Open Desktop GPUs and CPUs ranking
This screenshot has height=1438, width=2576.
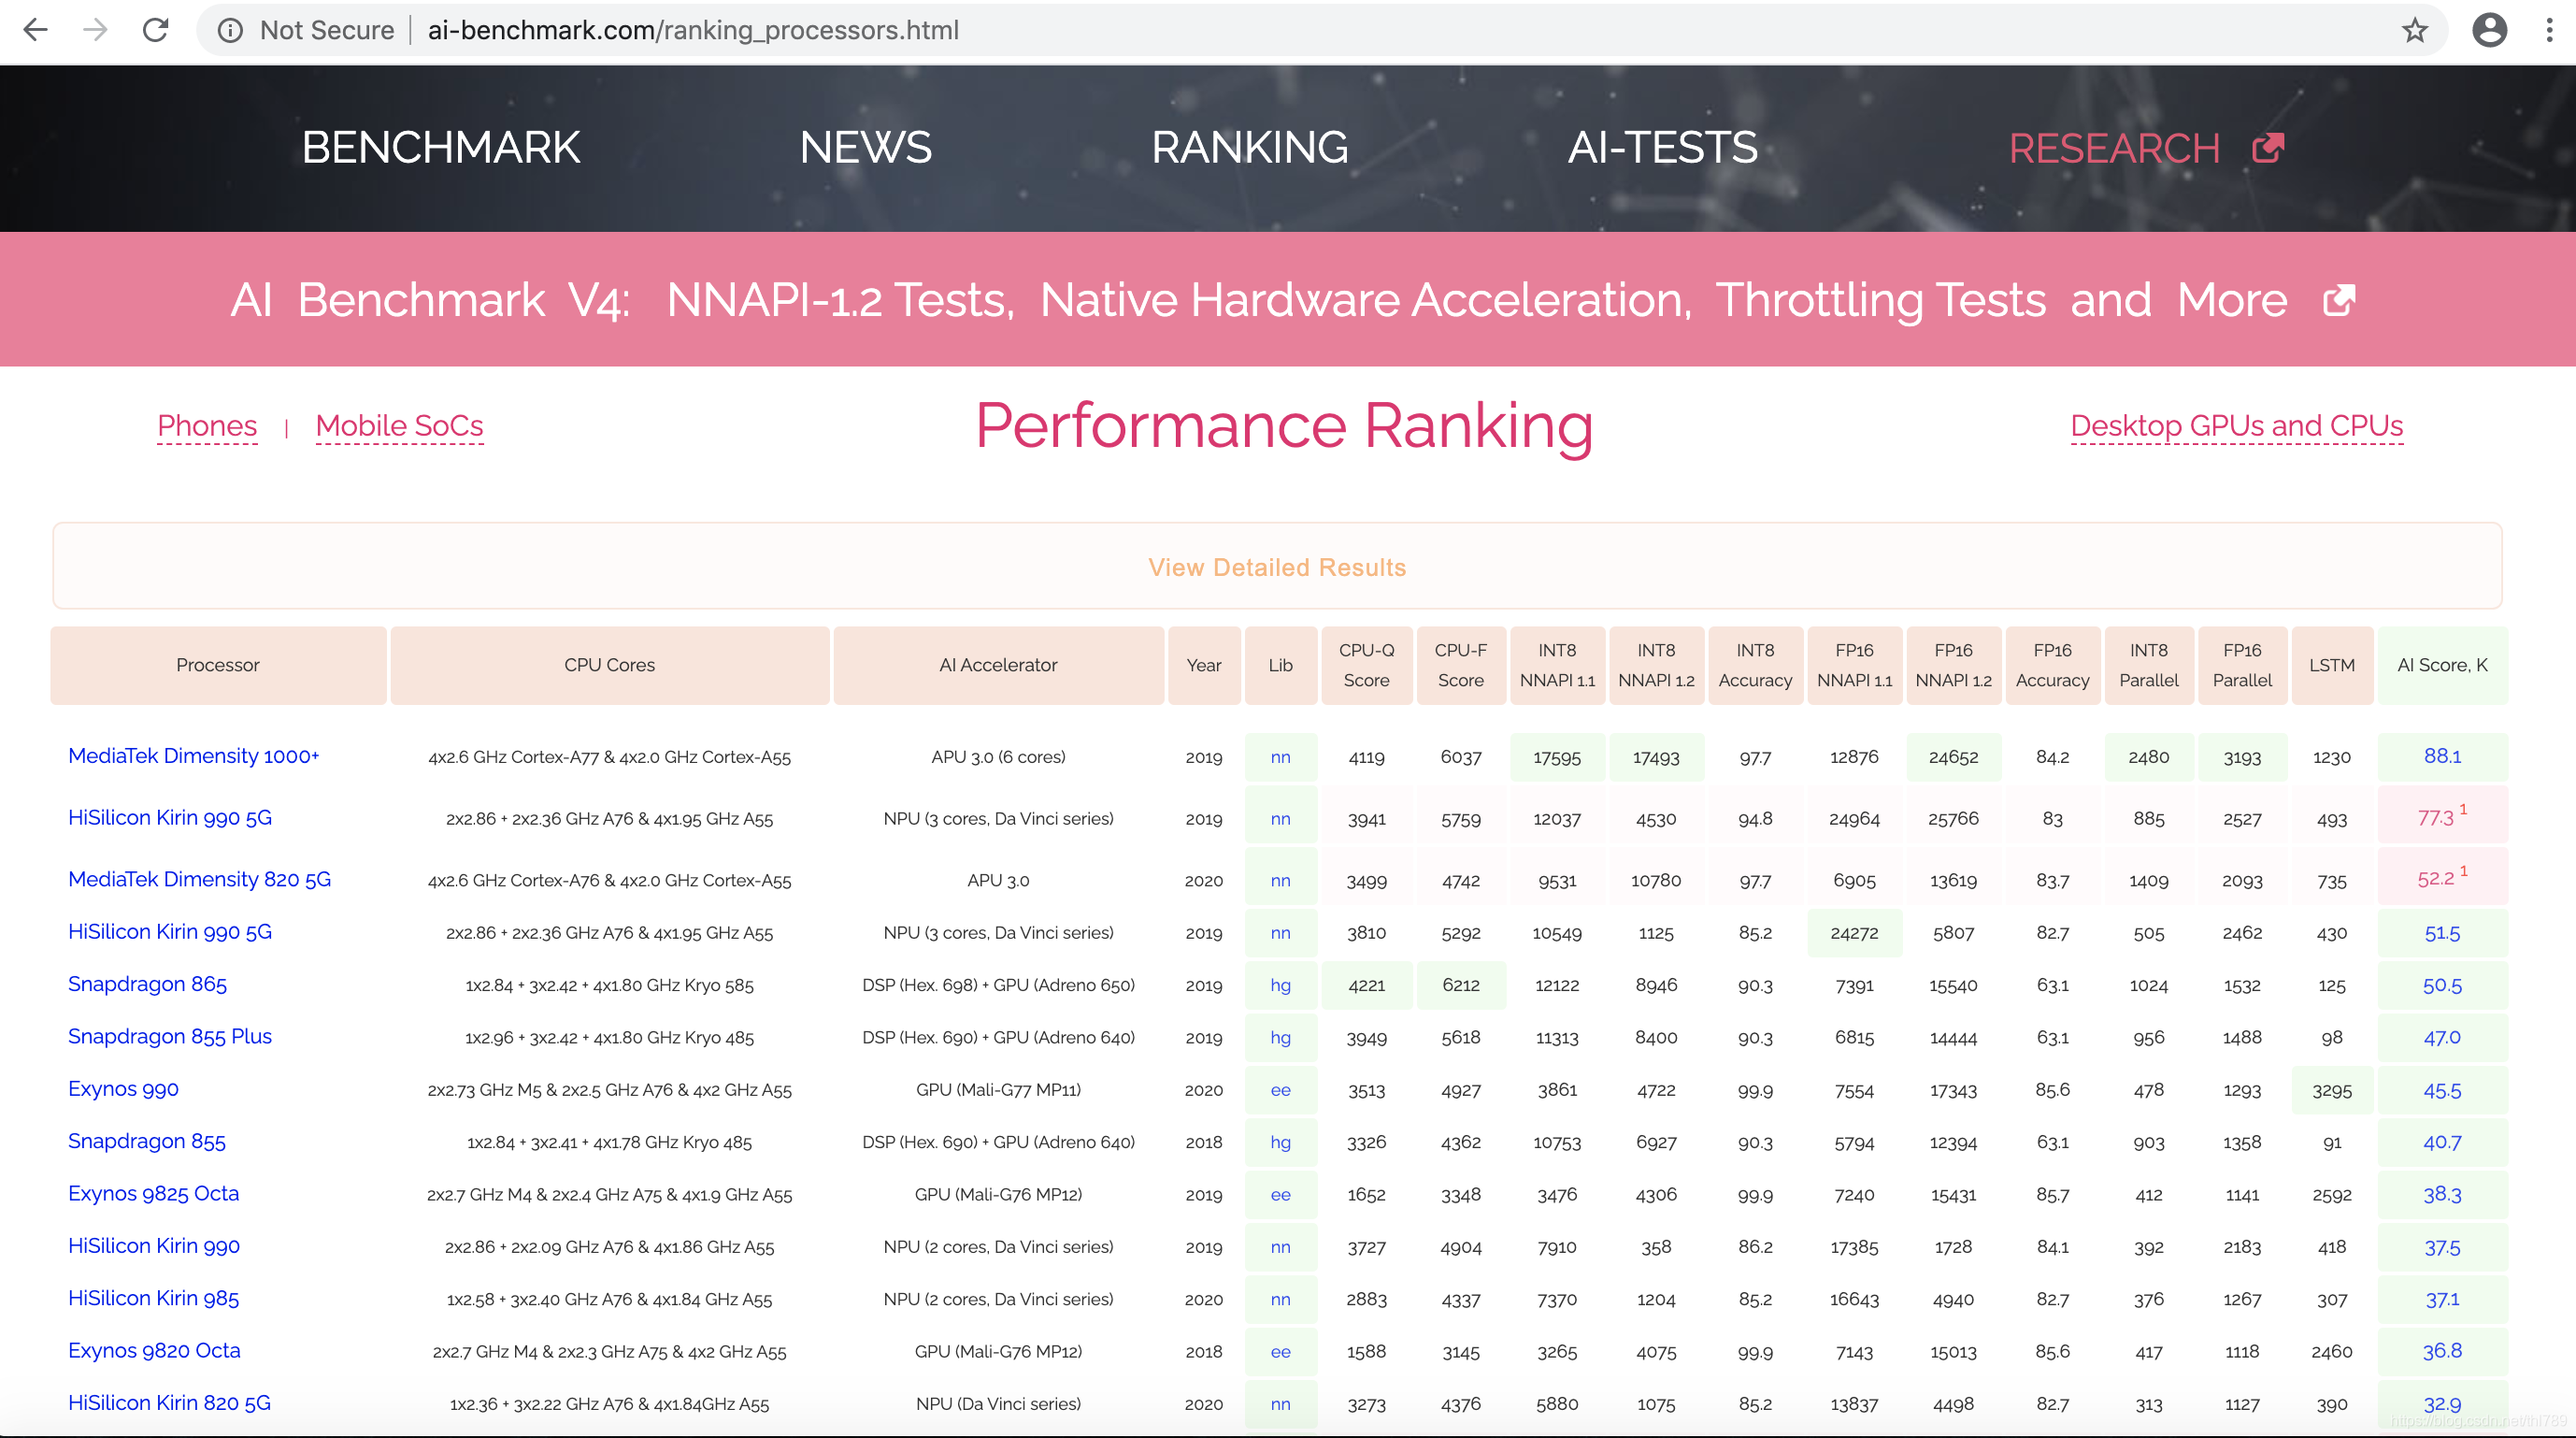tap(2236, 426)
